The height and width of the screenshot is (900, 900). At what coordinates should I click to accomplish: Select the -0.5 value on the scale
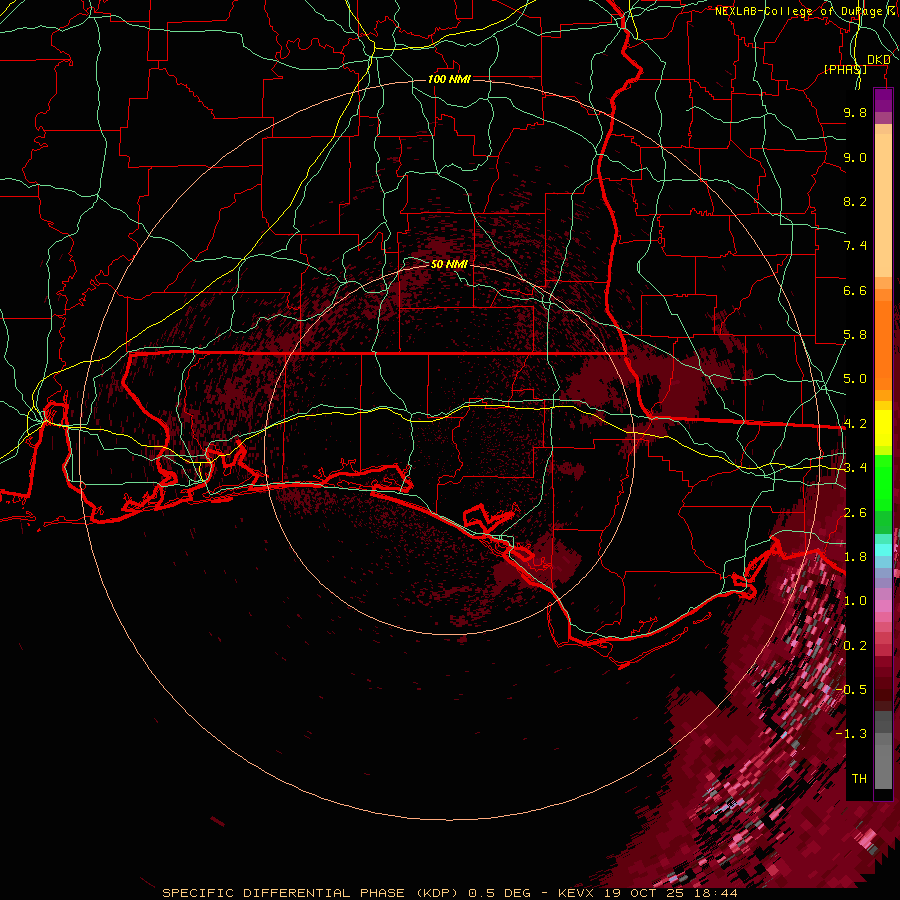click(851, 690)
